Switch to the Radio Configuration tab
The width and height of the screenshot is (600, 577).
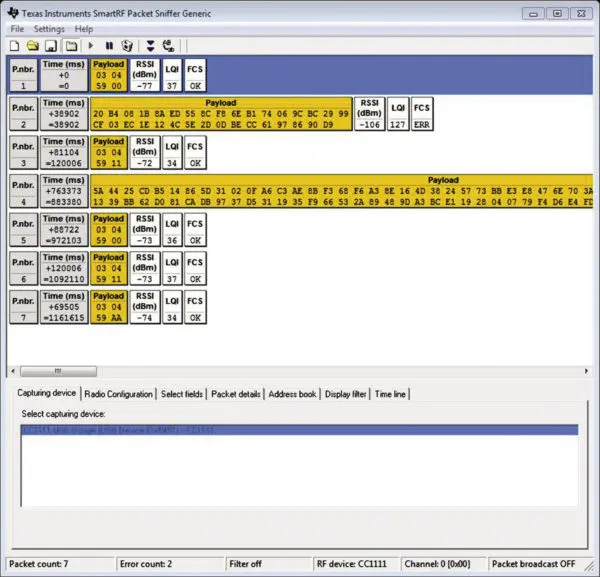[118, 394]
